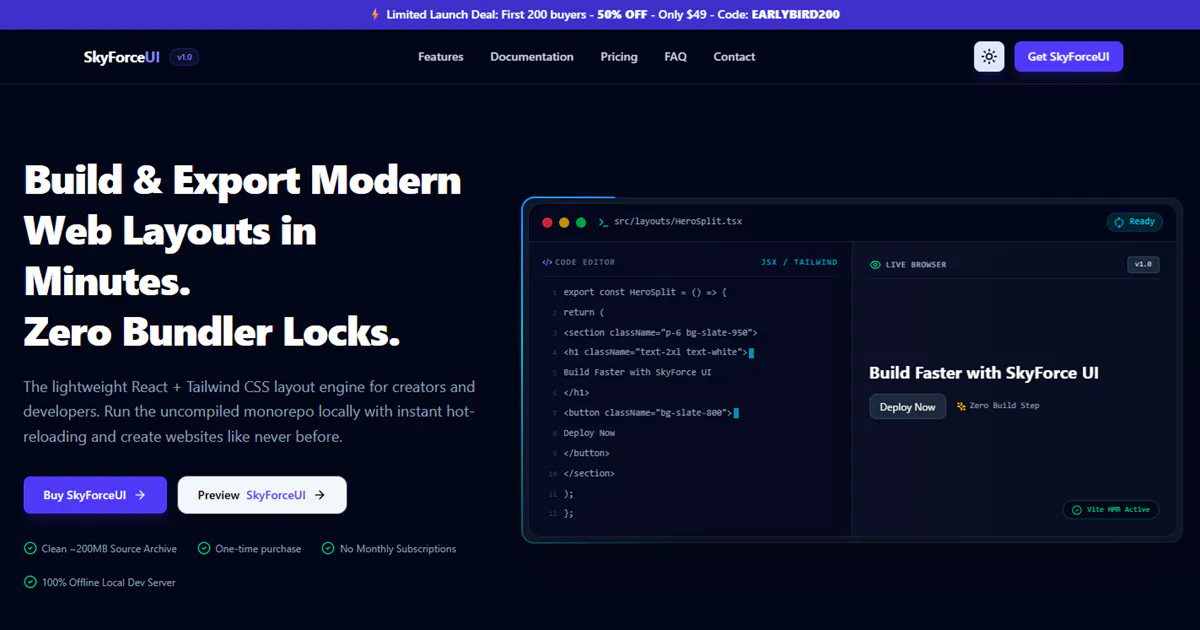Click the Buy SkyForceUI button
The height and width of the screenshot is (630, 1200).
pyautogui.click(x=95, y=495)
